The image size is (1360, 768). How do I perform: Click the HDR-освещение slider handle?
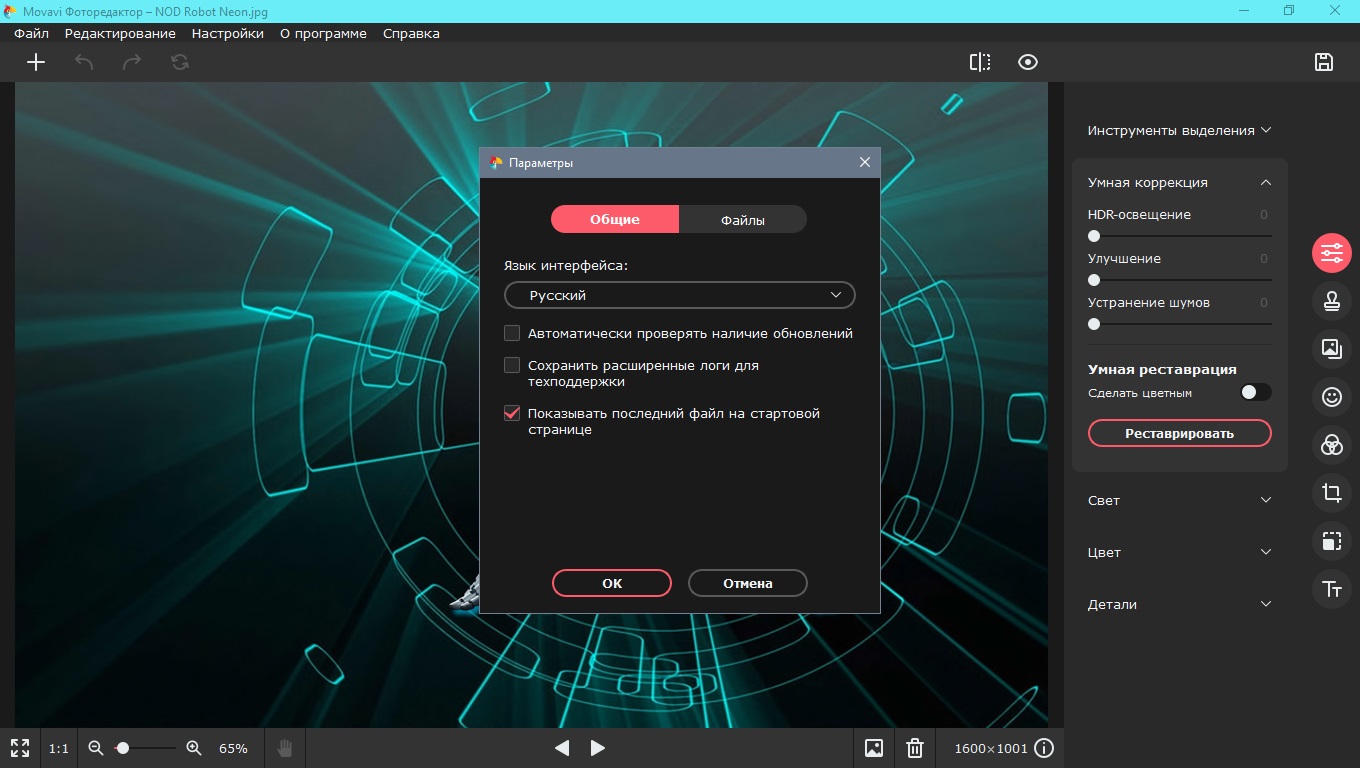coord(1094,237)
